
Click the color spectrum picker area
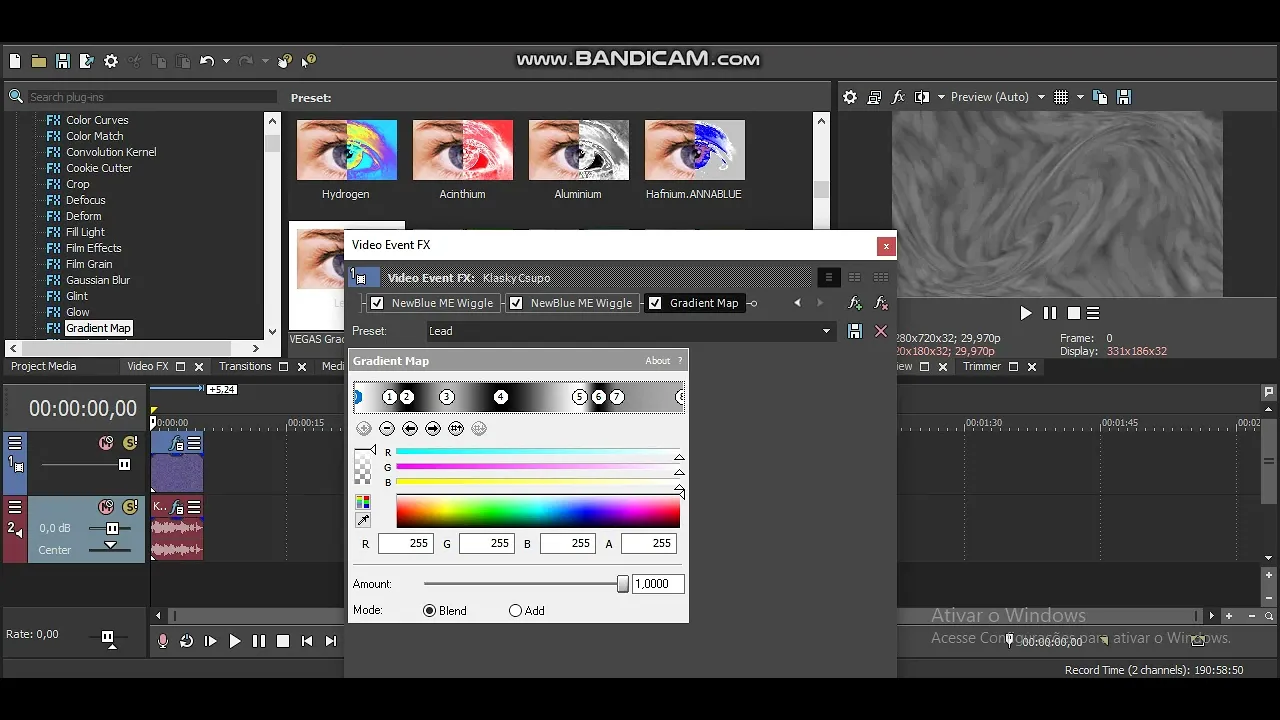(538, 511)
